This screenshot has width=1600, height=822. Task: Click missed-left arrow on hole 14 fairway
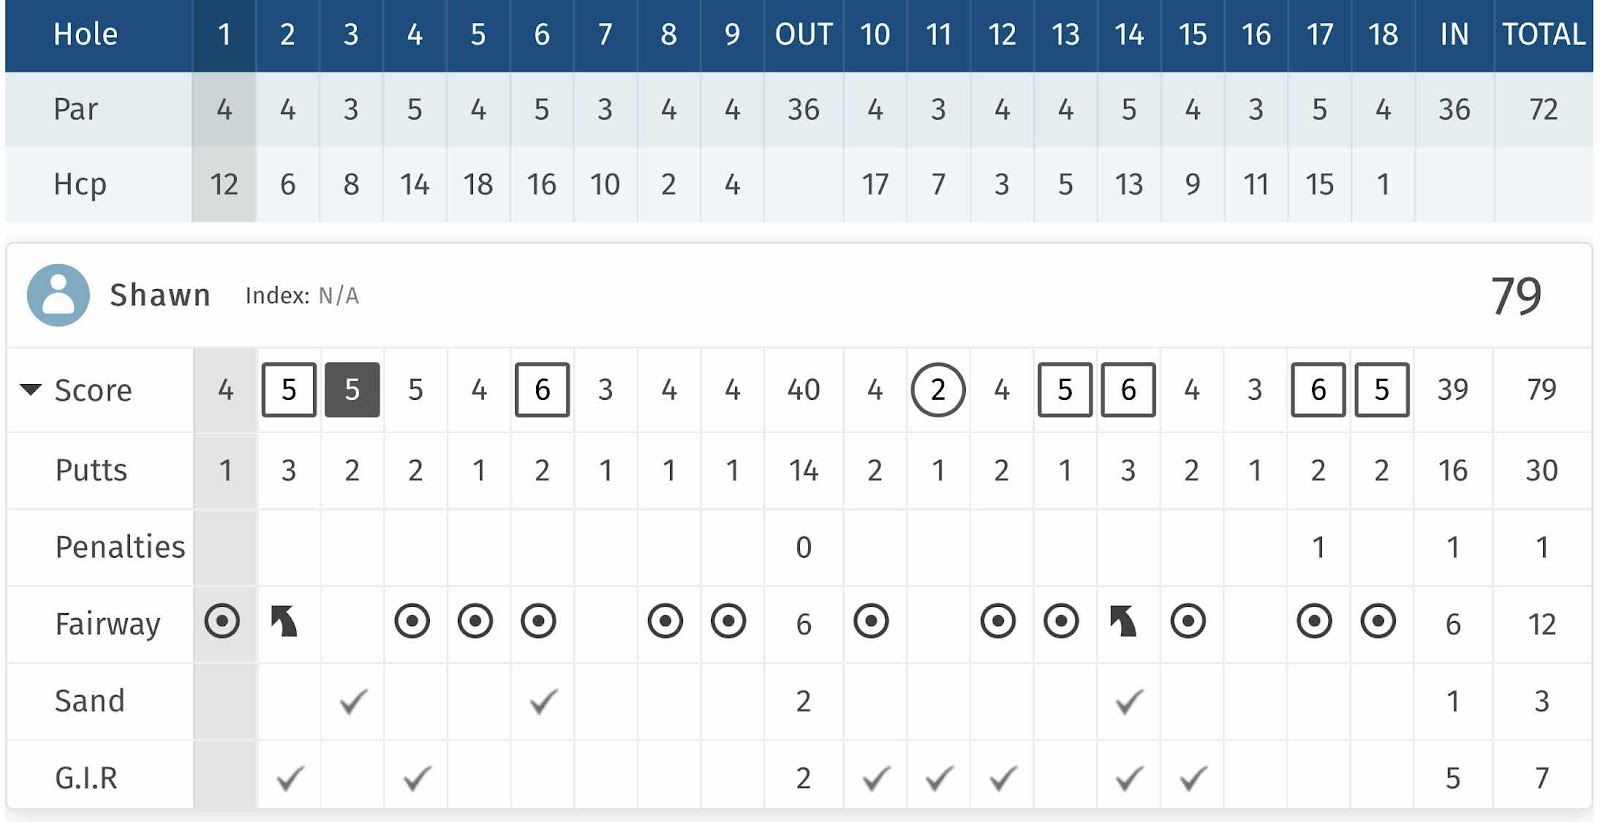[1124, 621]
